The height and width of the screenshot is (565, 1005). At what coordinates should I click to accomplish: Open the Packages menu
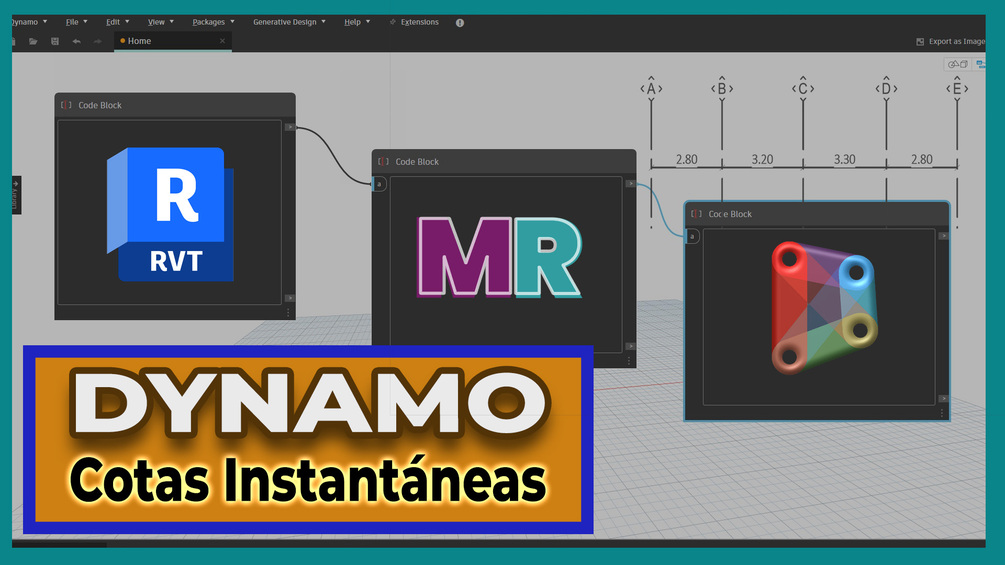[x=213, y=22]
